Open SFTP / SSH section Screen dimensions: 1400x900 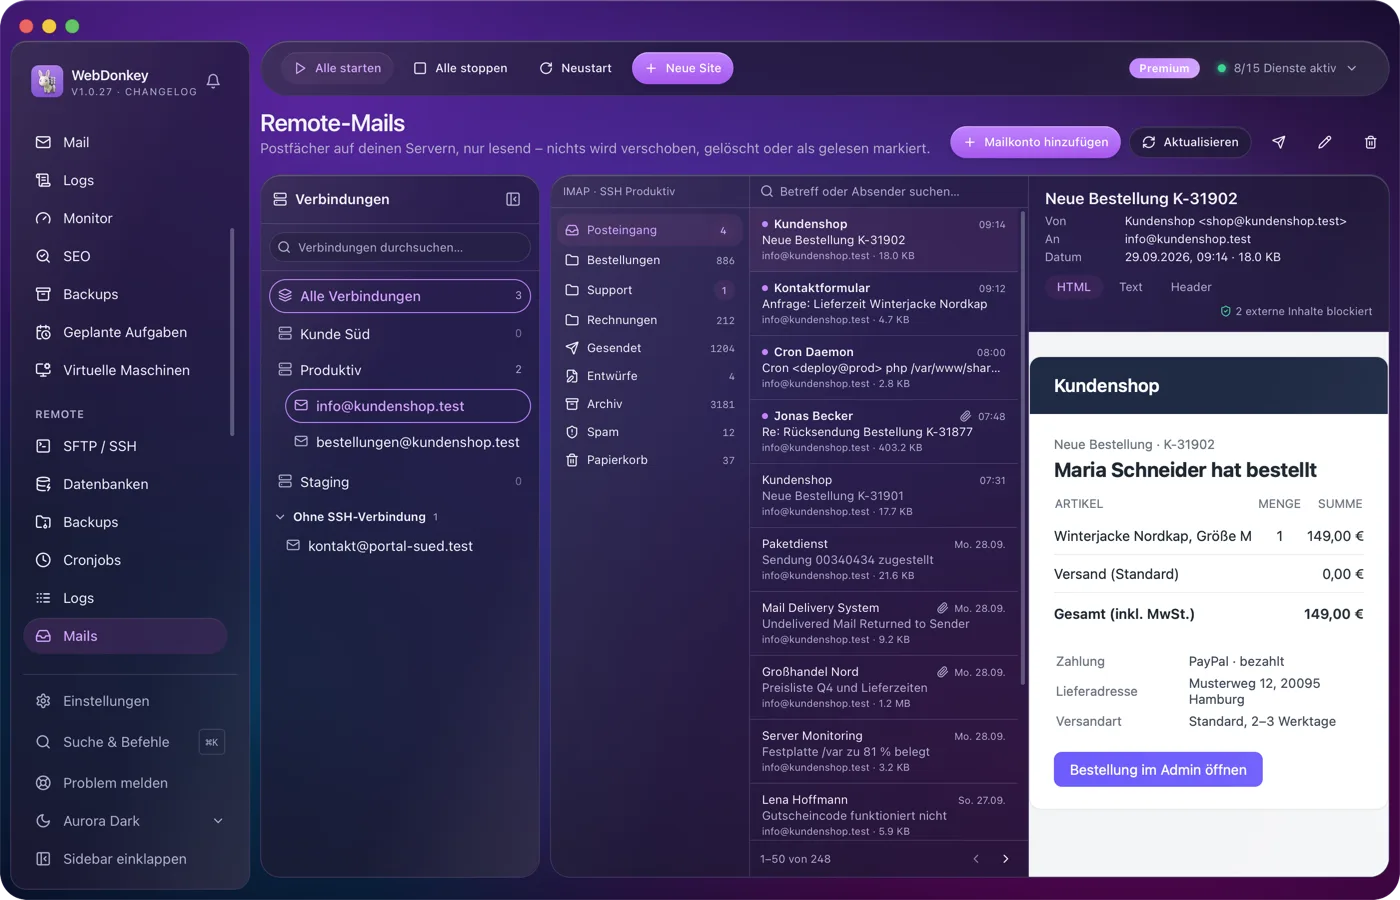click(126, 446)
